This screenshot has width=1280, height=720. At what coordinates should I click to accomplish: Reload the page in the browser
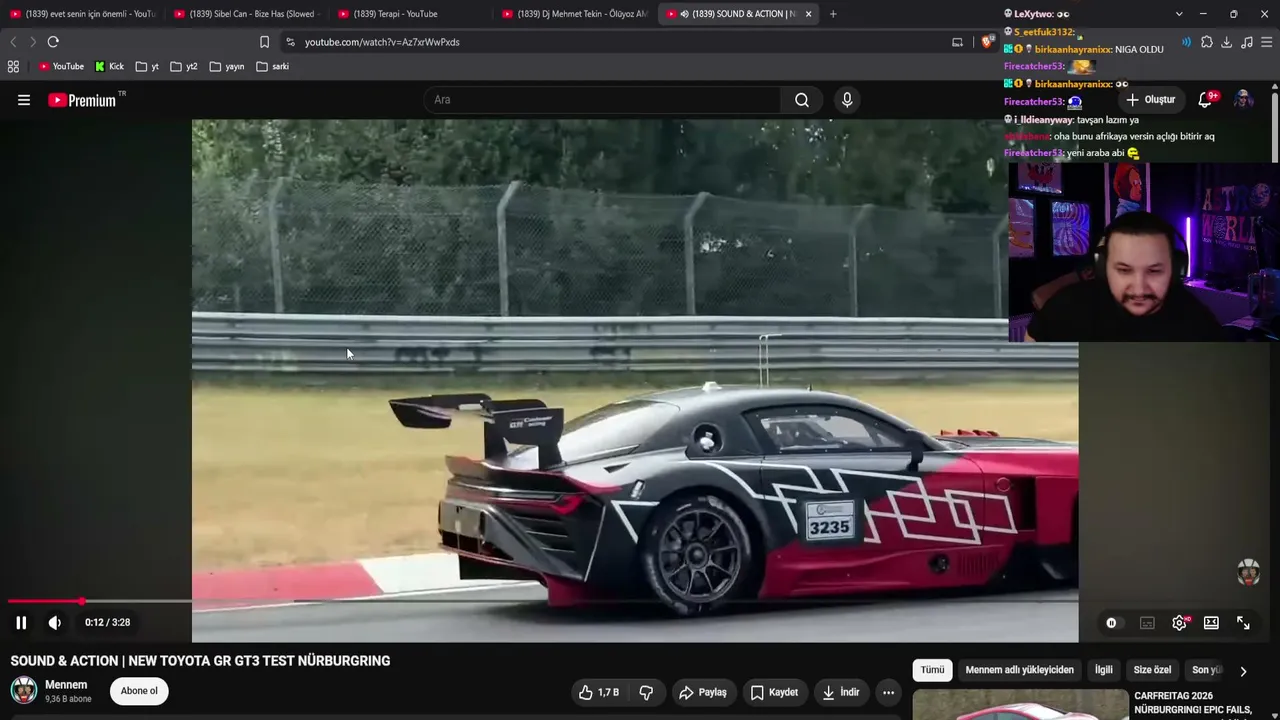click(53, 42)
